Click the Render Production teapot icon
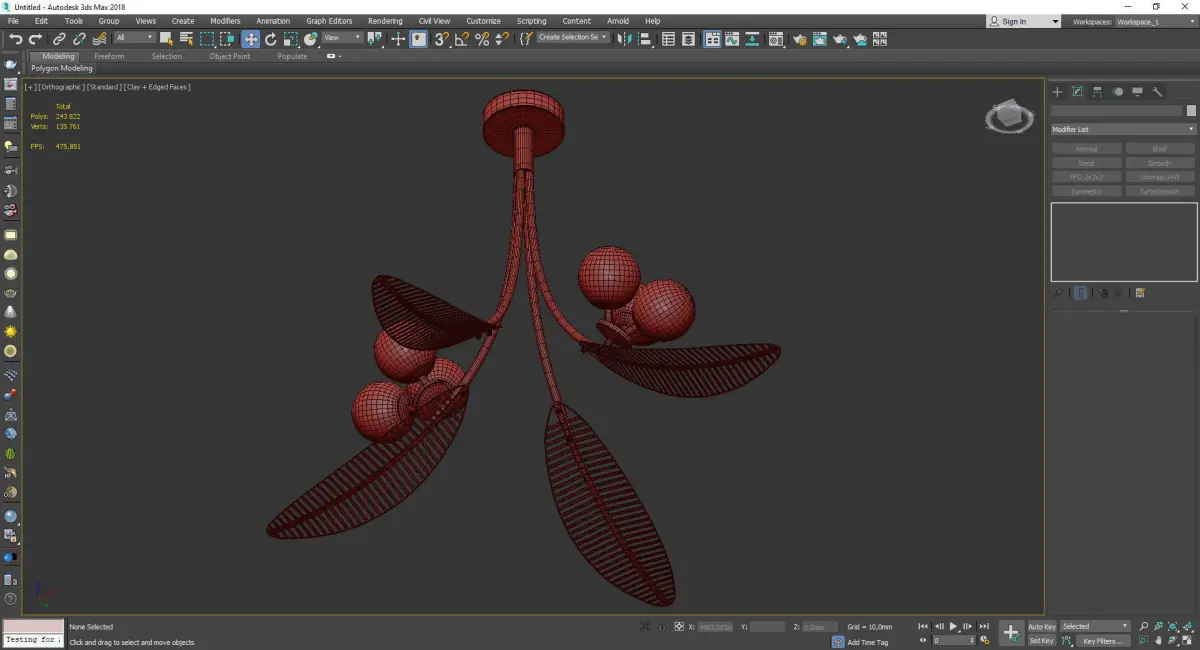The height and width of the screenshot is (650, 1200). click(x=841, y=39)
